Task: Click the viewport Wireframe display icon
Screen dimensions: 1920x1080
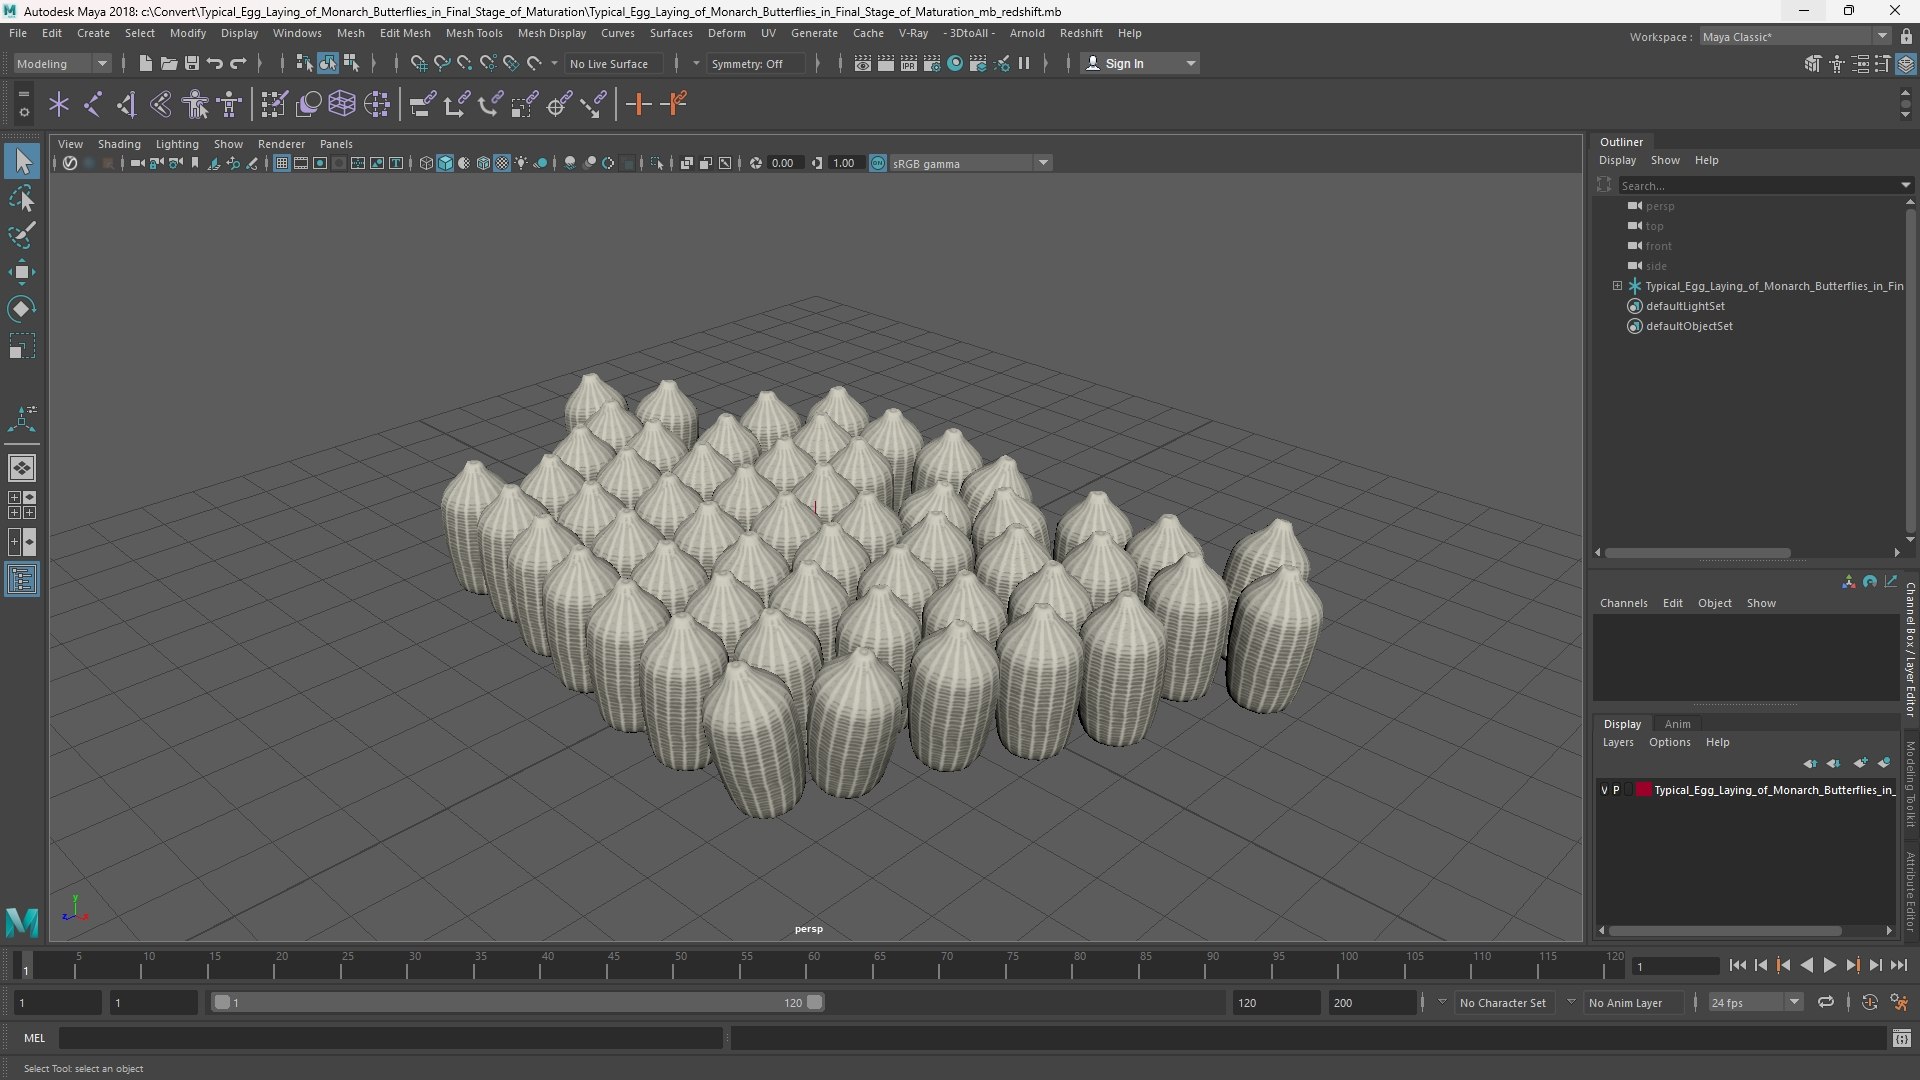Action: 426,163
